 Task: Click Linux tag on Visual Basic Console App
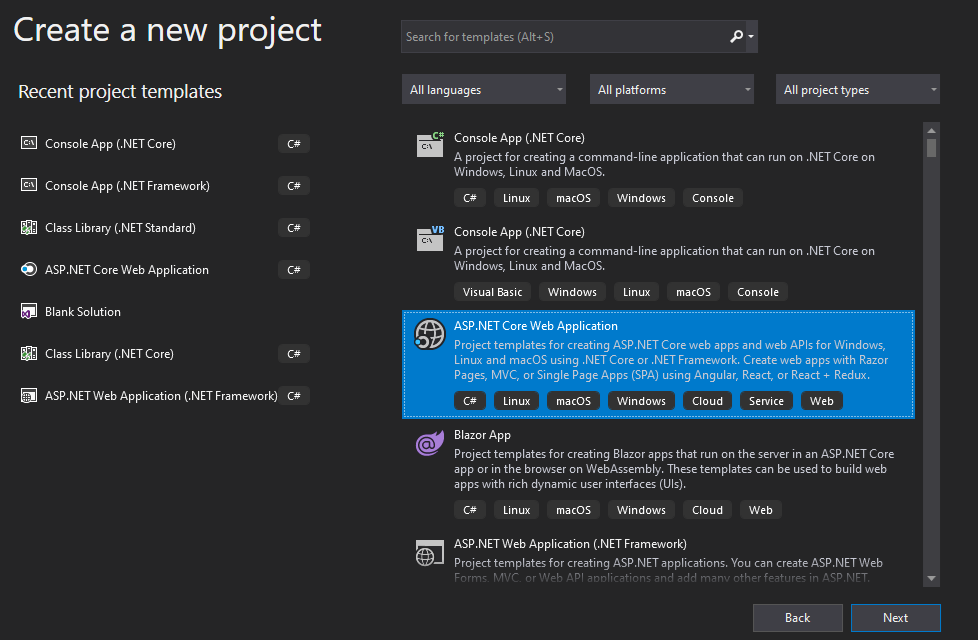tap(636, 292)
